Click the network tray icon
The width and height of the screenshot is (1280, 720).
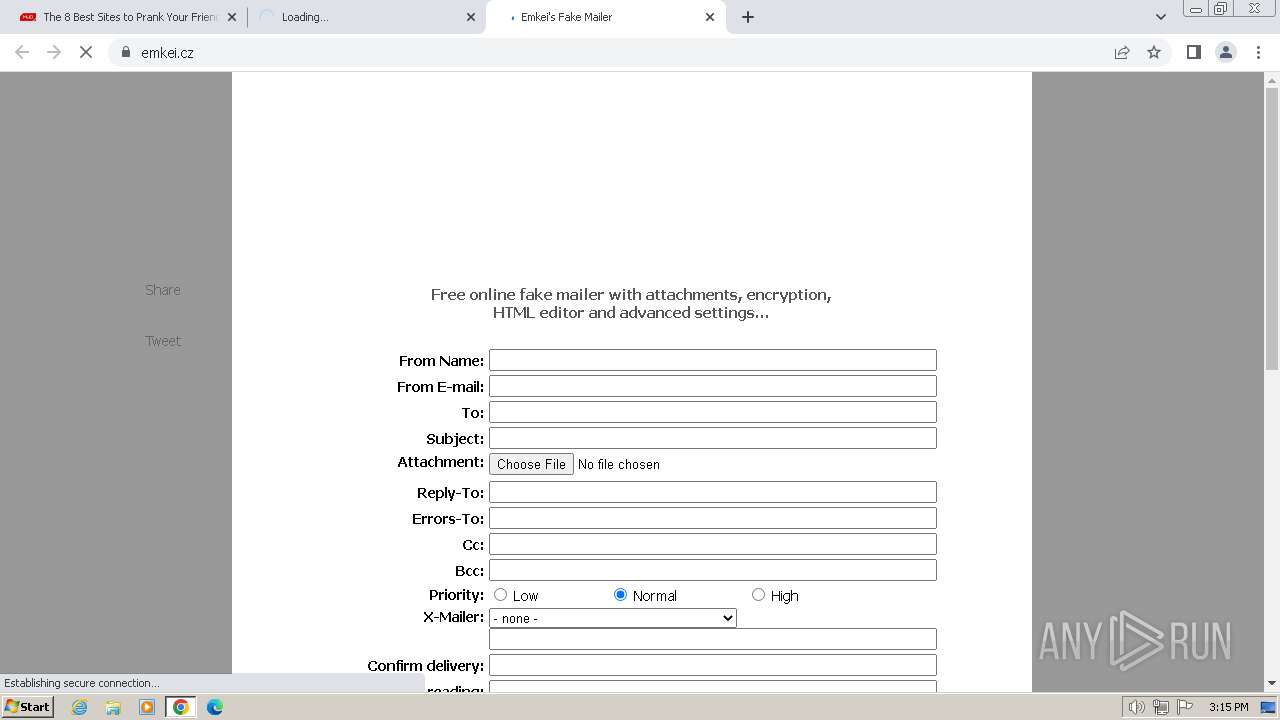point(1161,707)
